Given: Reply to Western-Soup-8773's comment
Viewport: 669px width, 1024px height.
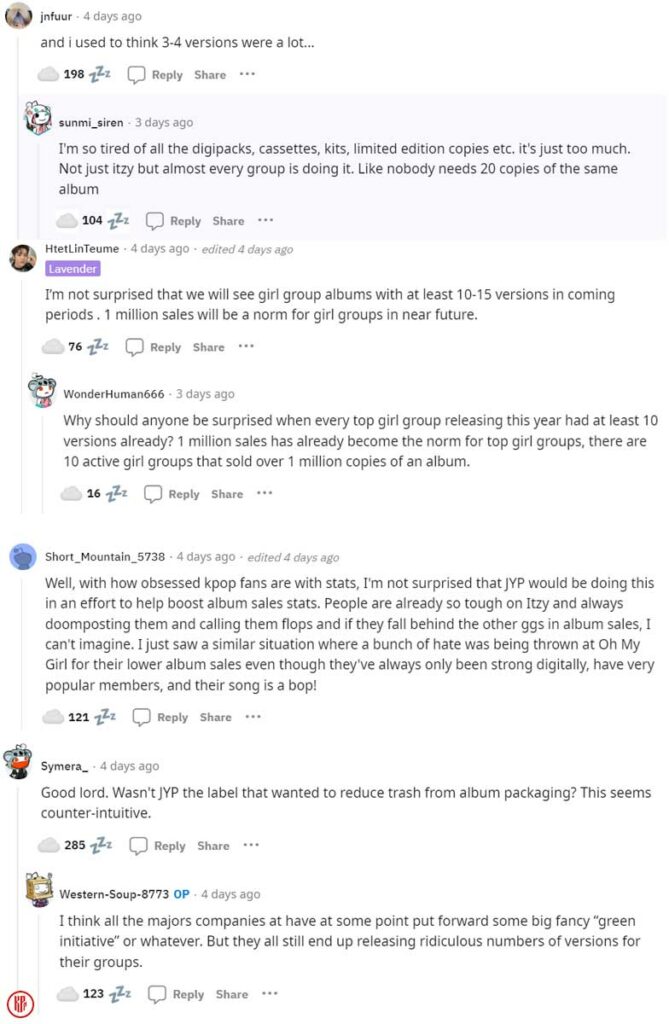Looking at the screenshot, I should (x=177, y=994).
